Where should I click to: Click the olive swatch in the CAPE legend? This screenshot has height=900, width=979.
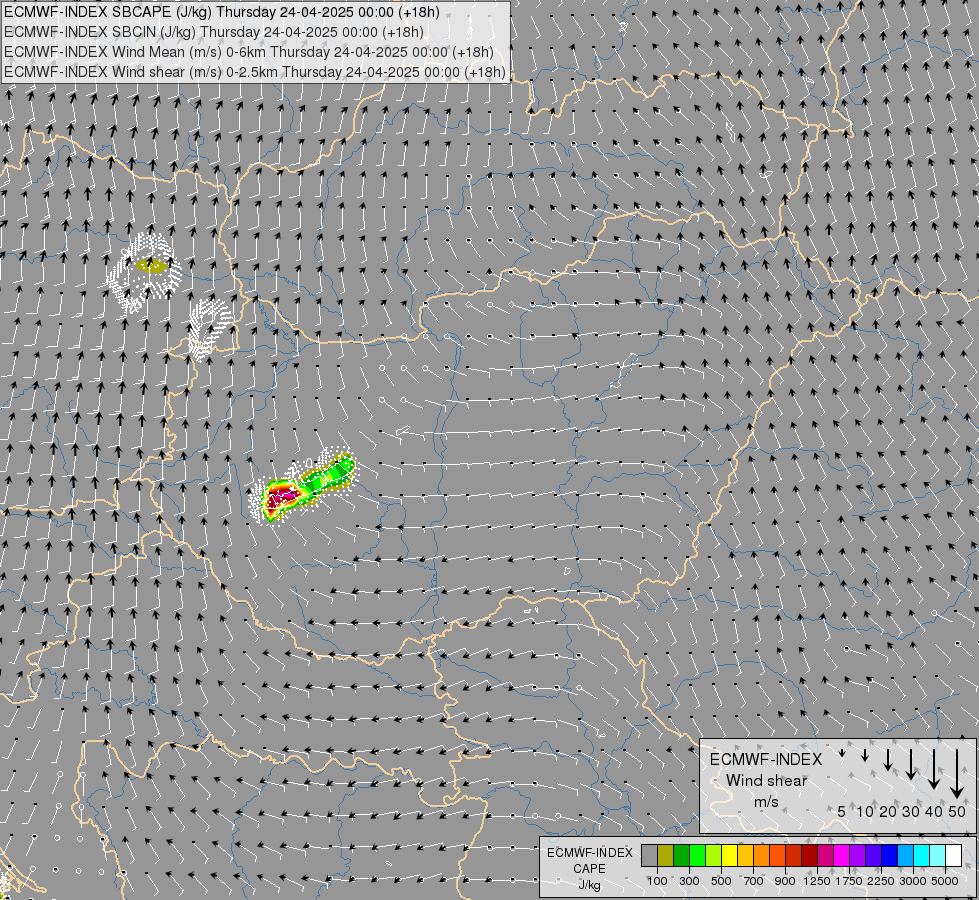pyautogui.click(x=666, y=856)
